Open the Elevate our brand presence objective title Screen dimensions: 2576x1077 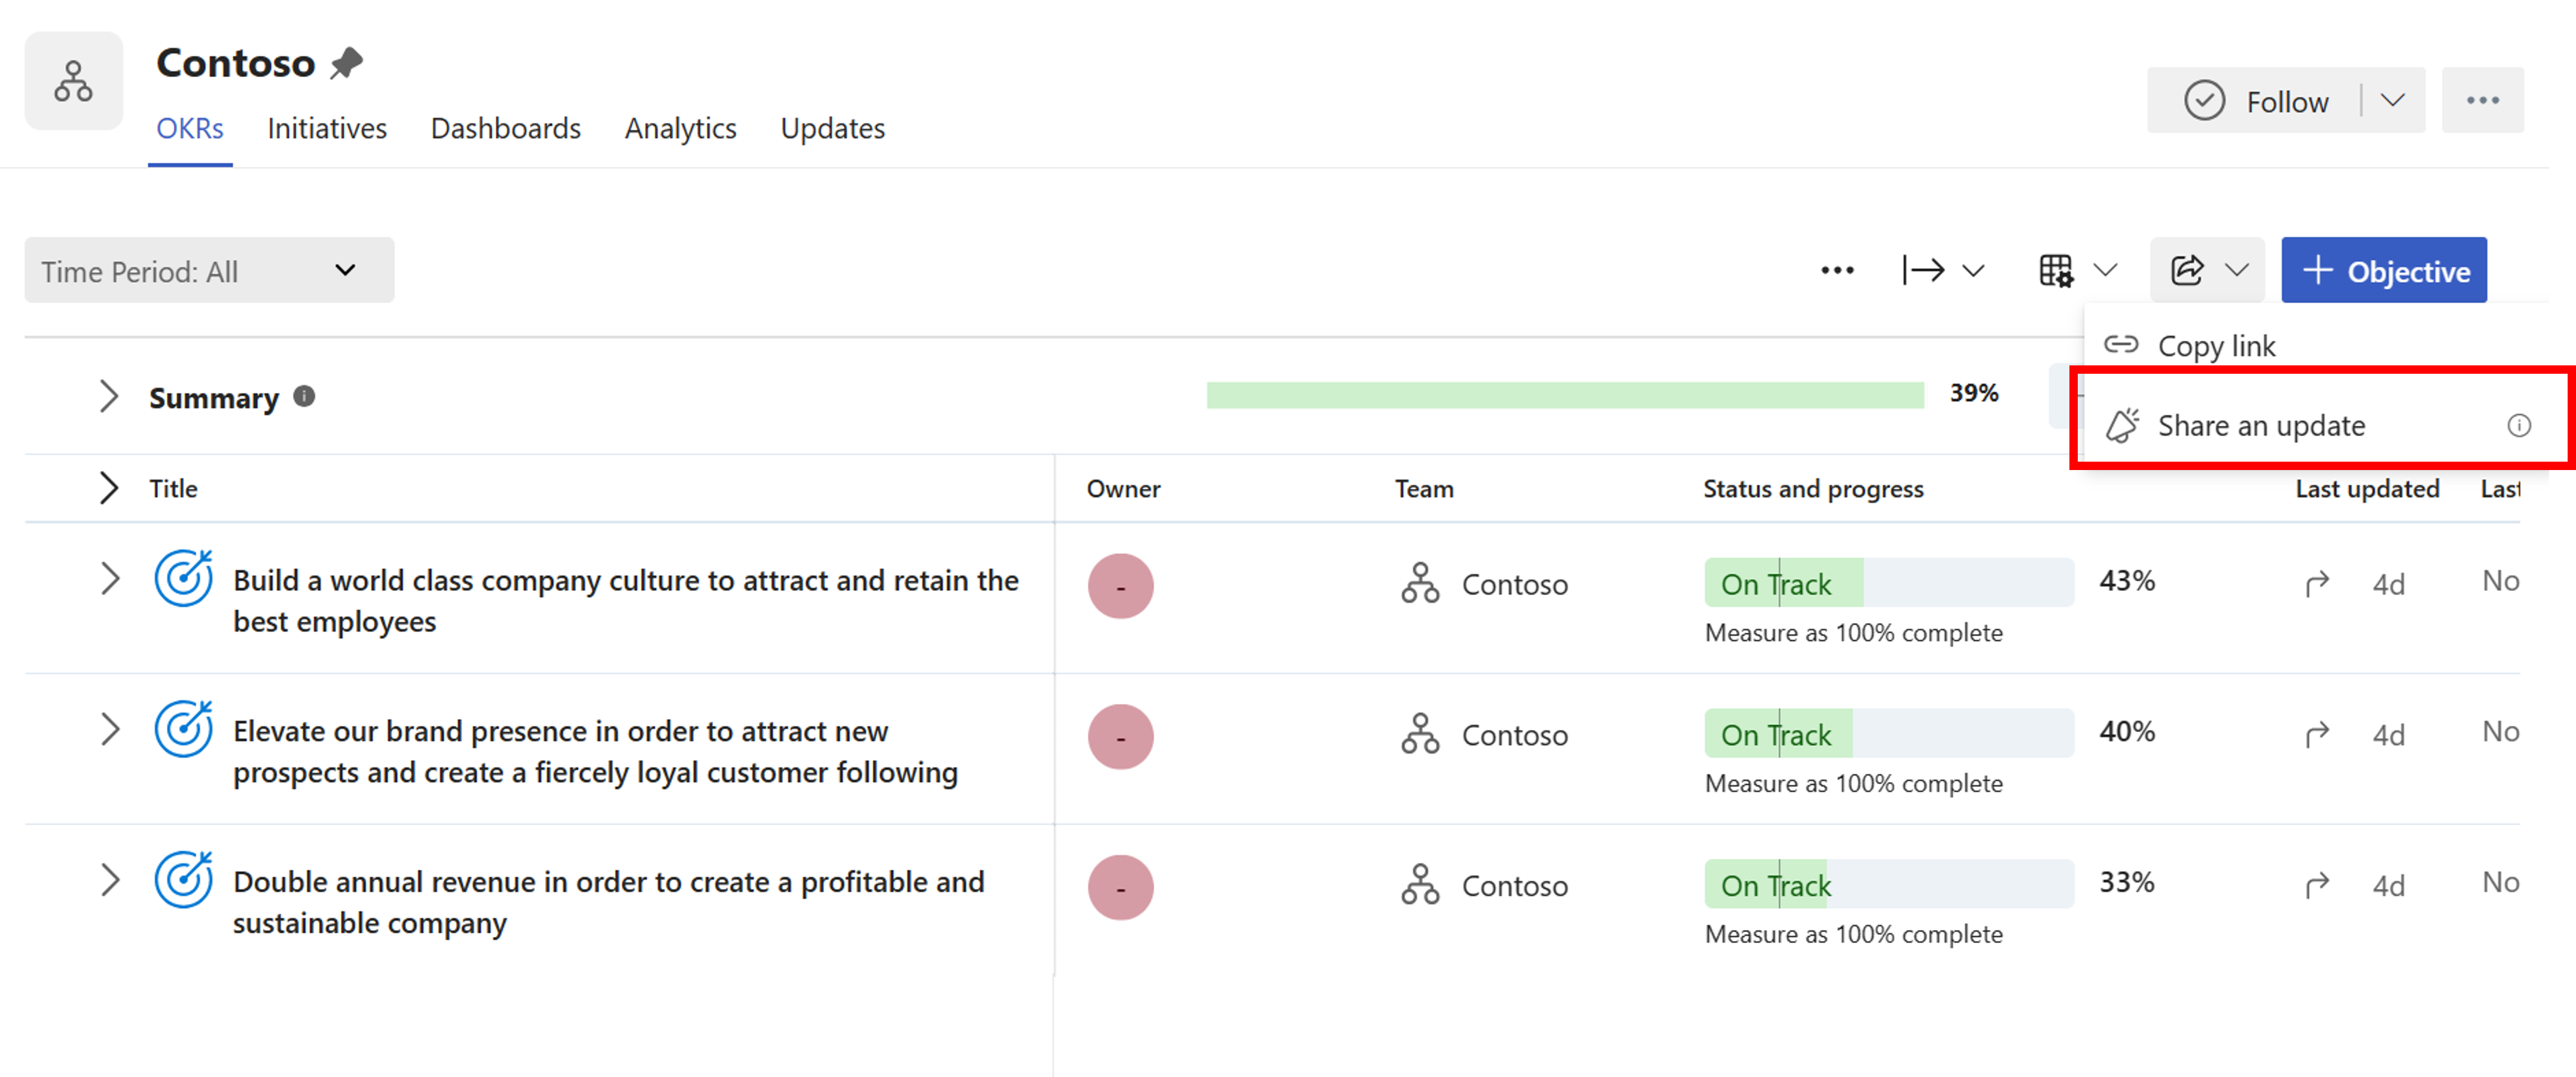596,752
